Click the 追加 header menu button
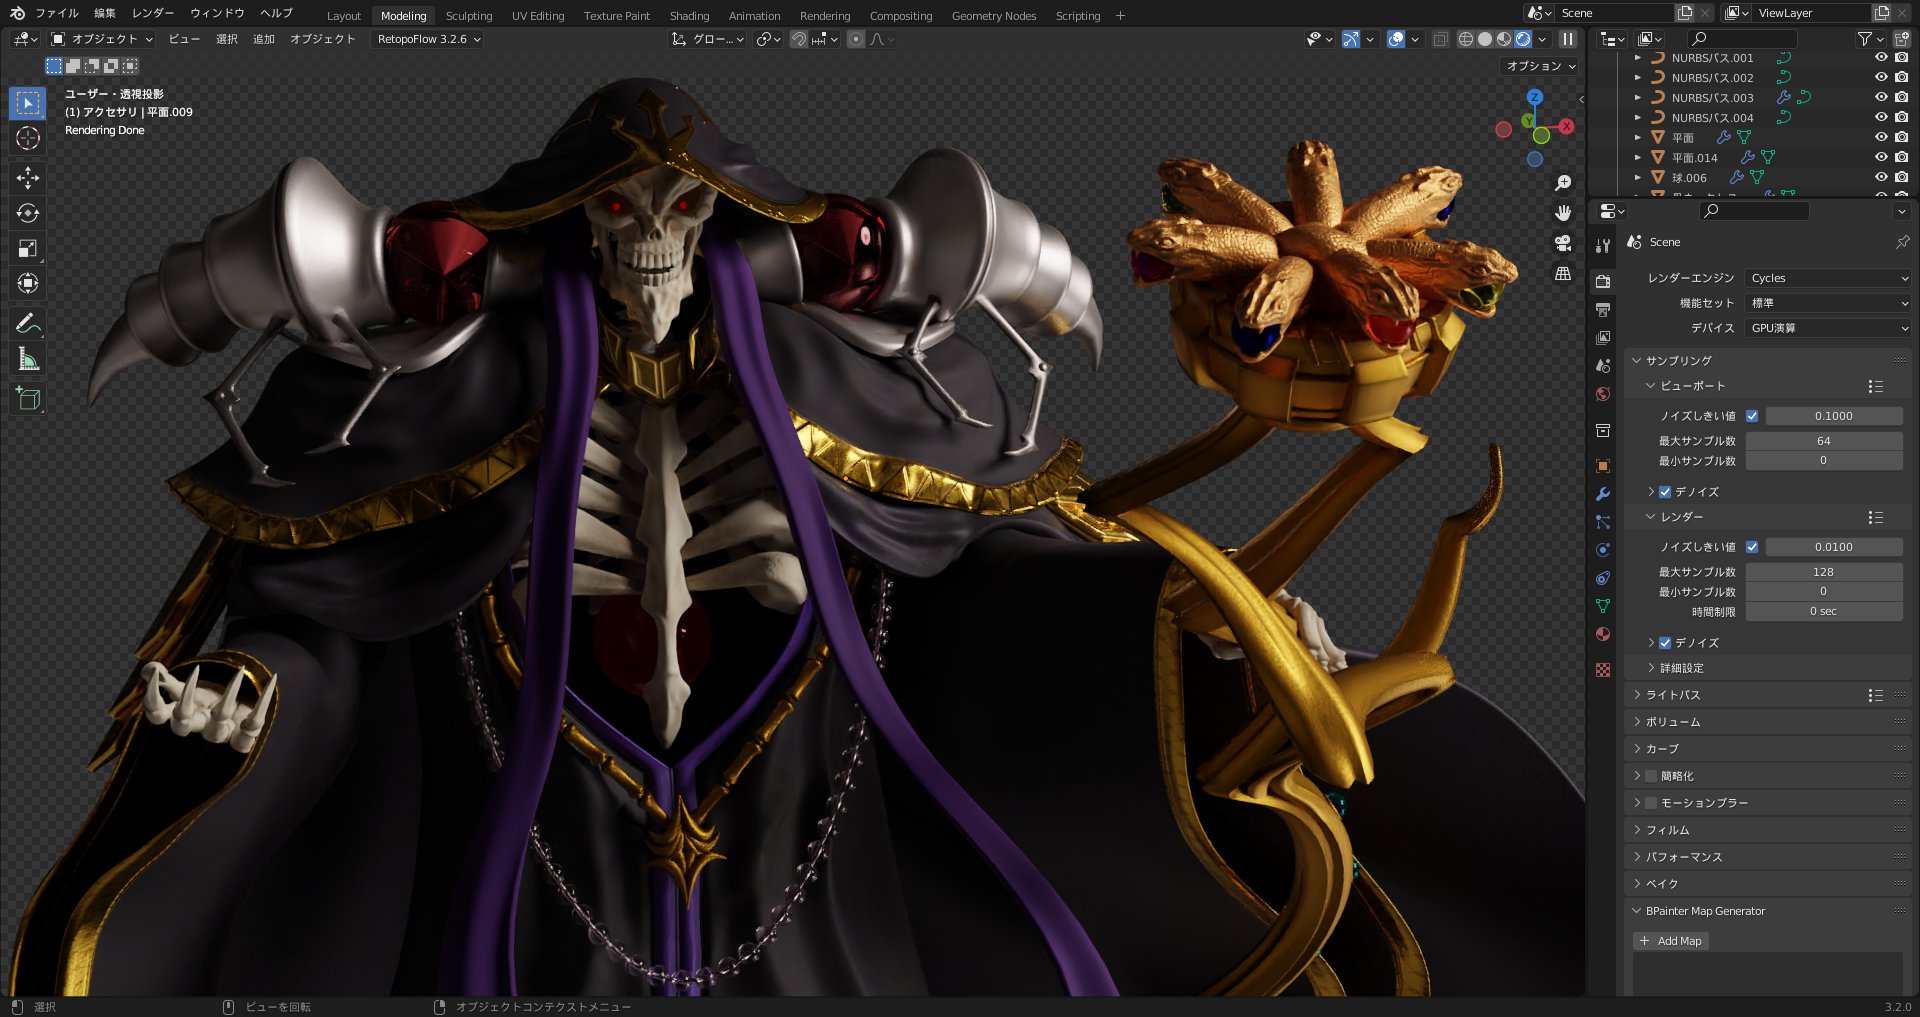Image resolution: width=1920 pixels, height=1017 pixels. (264, 39)
